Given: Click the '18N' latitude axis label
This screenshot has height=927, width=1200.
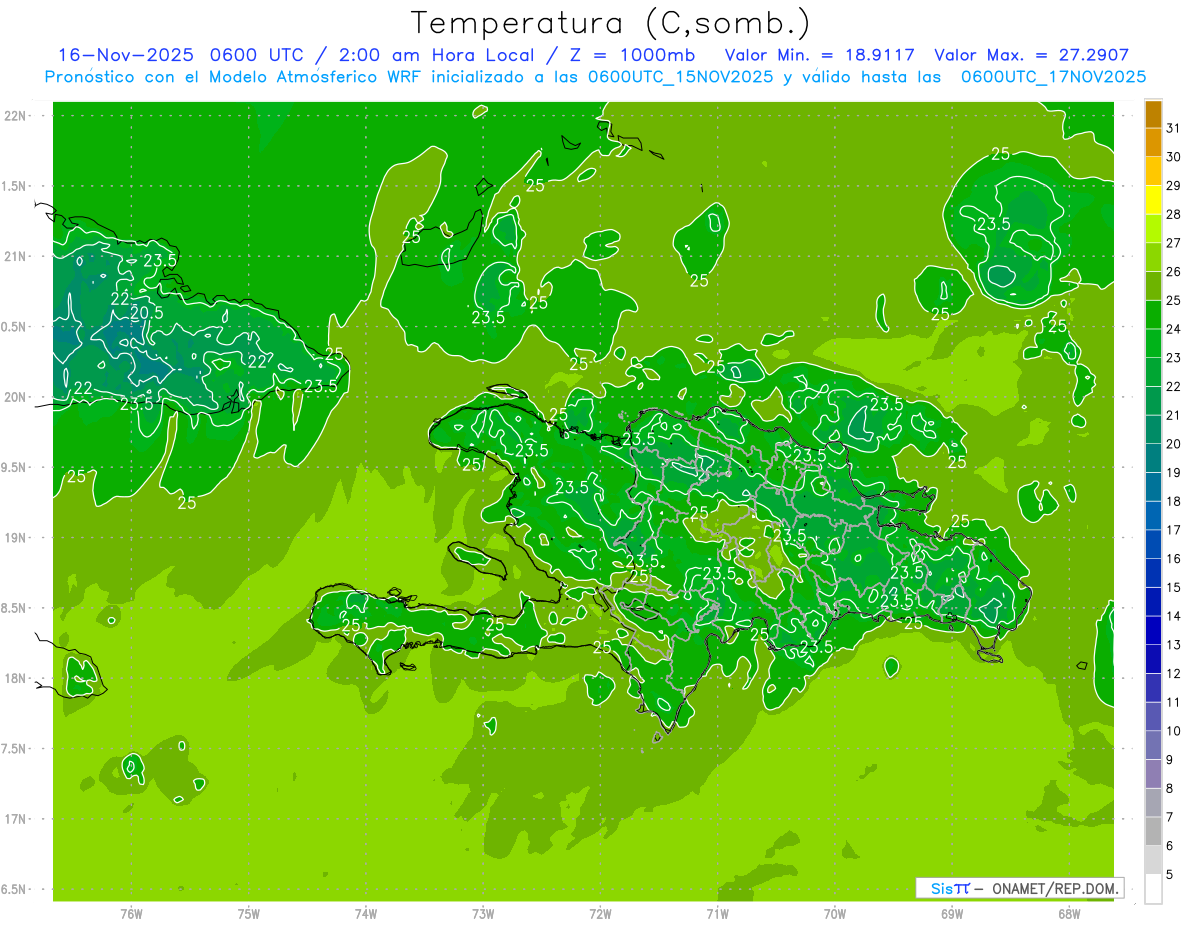Looking at the screenshot, I should (x=16, y=678).
